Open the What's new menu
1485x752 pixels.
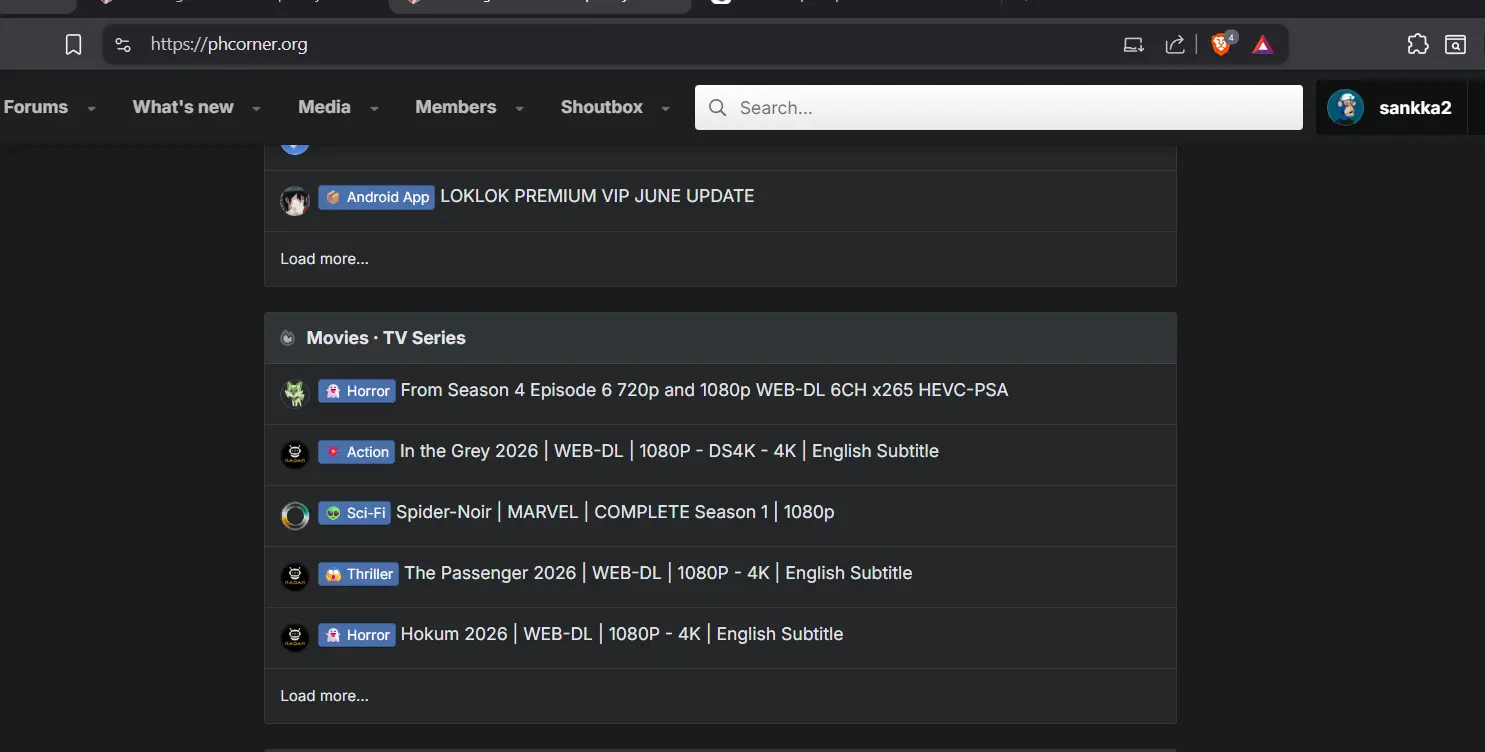(183, 107)
